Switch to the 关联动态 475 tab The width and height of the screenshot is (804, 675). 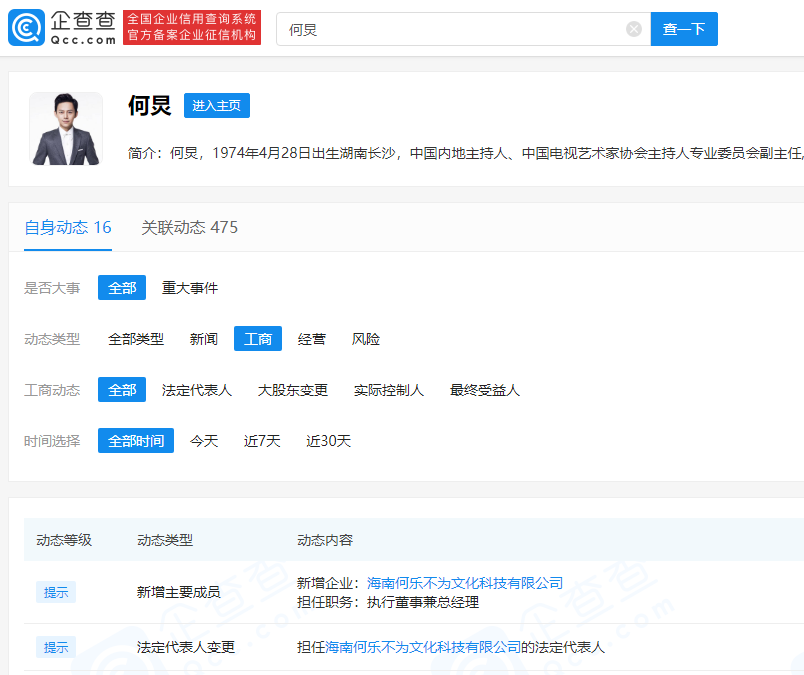(x=189, y=227)
